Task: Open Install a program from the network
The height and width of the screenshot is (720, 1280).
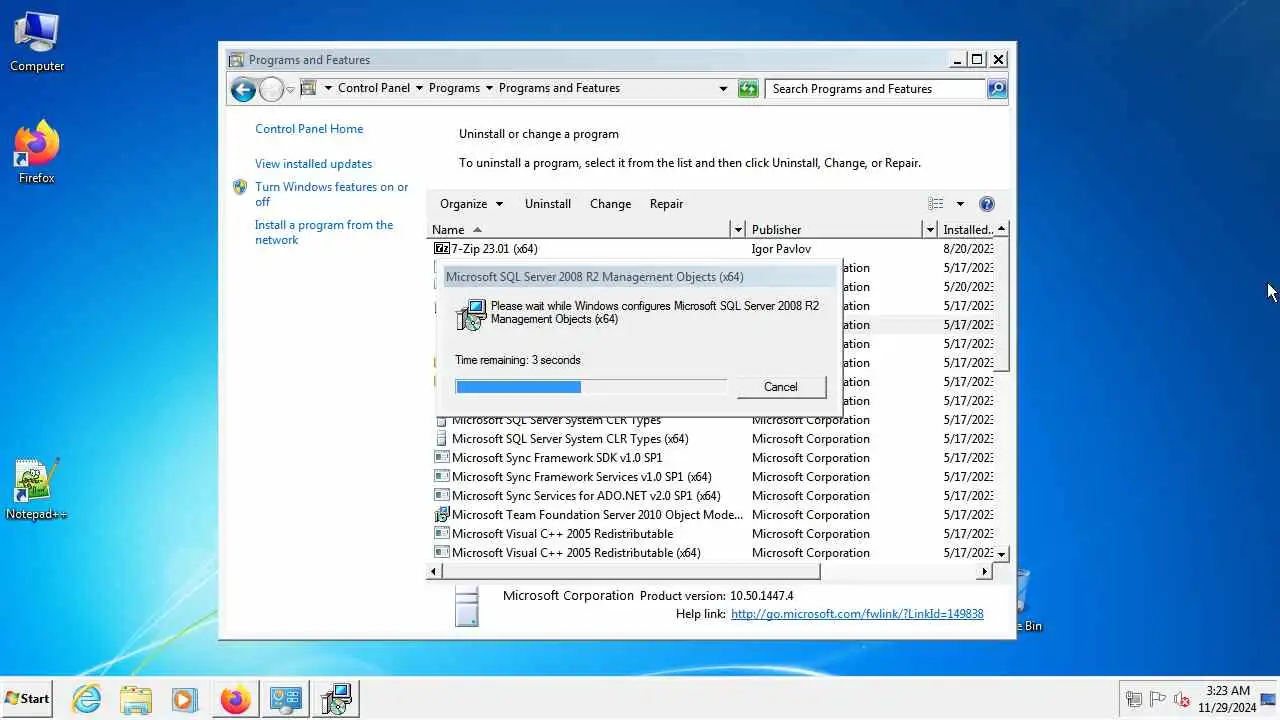Action: pyautogui.click(x=324, y=232)
